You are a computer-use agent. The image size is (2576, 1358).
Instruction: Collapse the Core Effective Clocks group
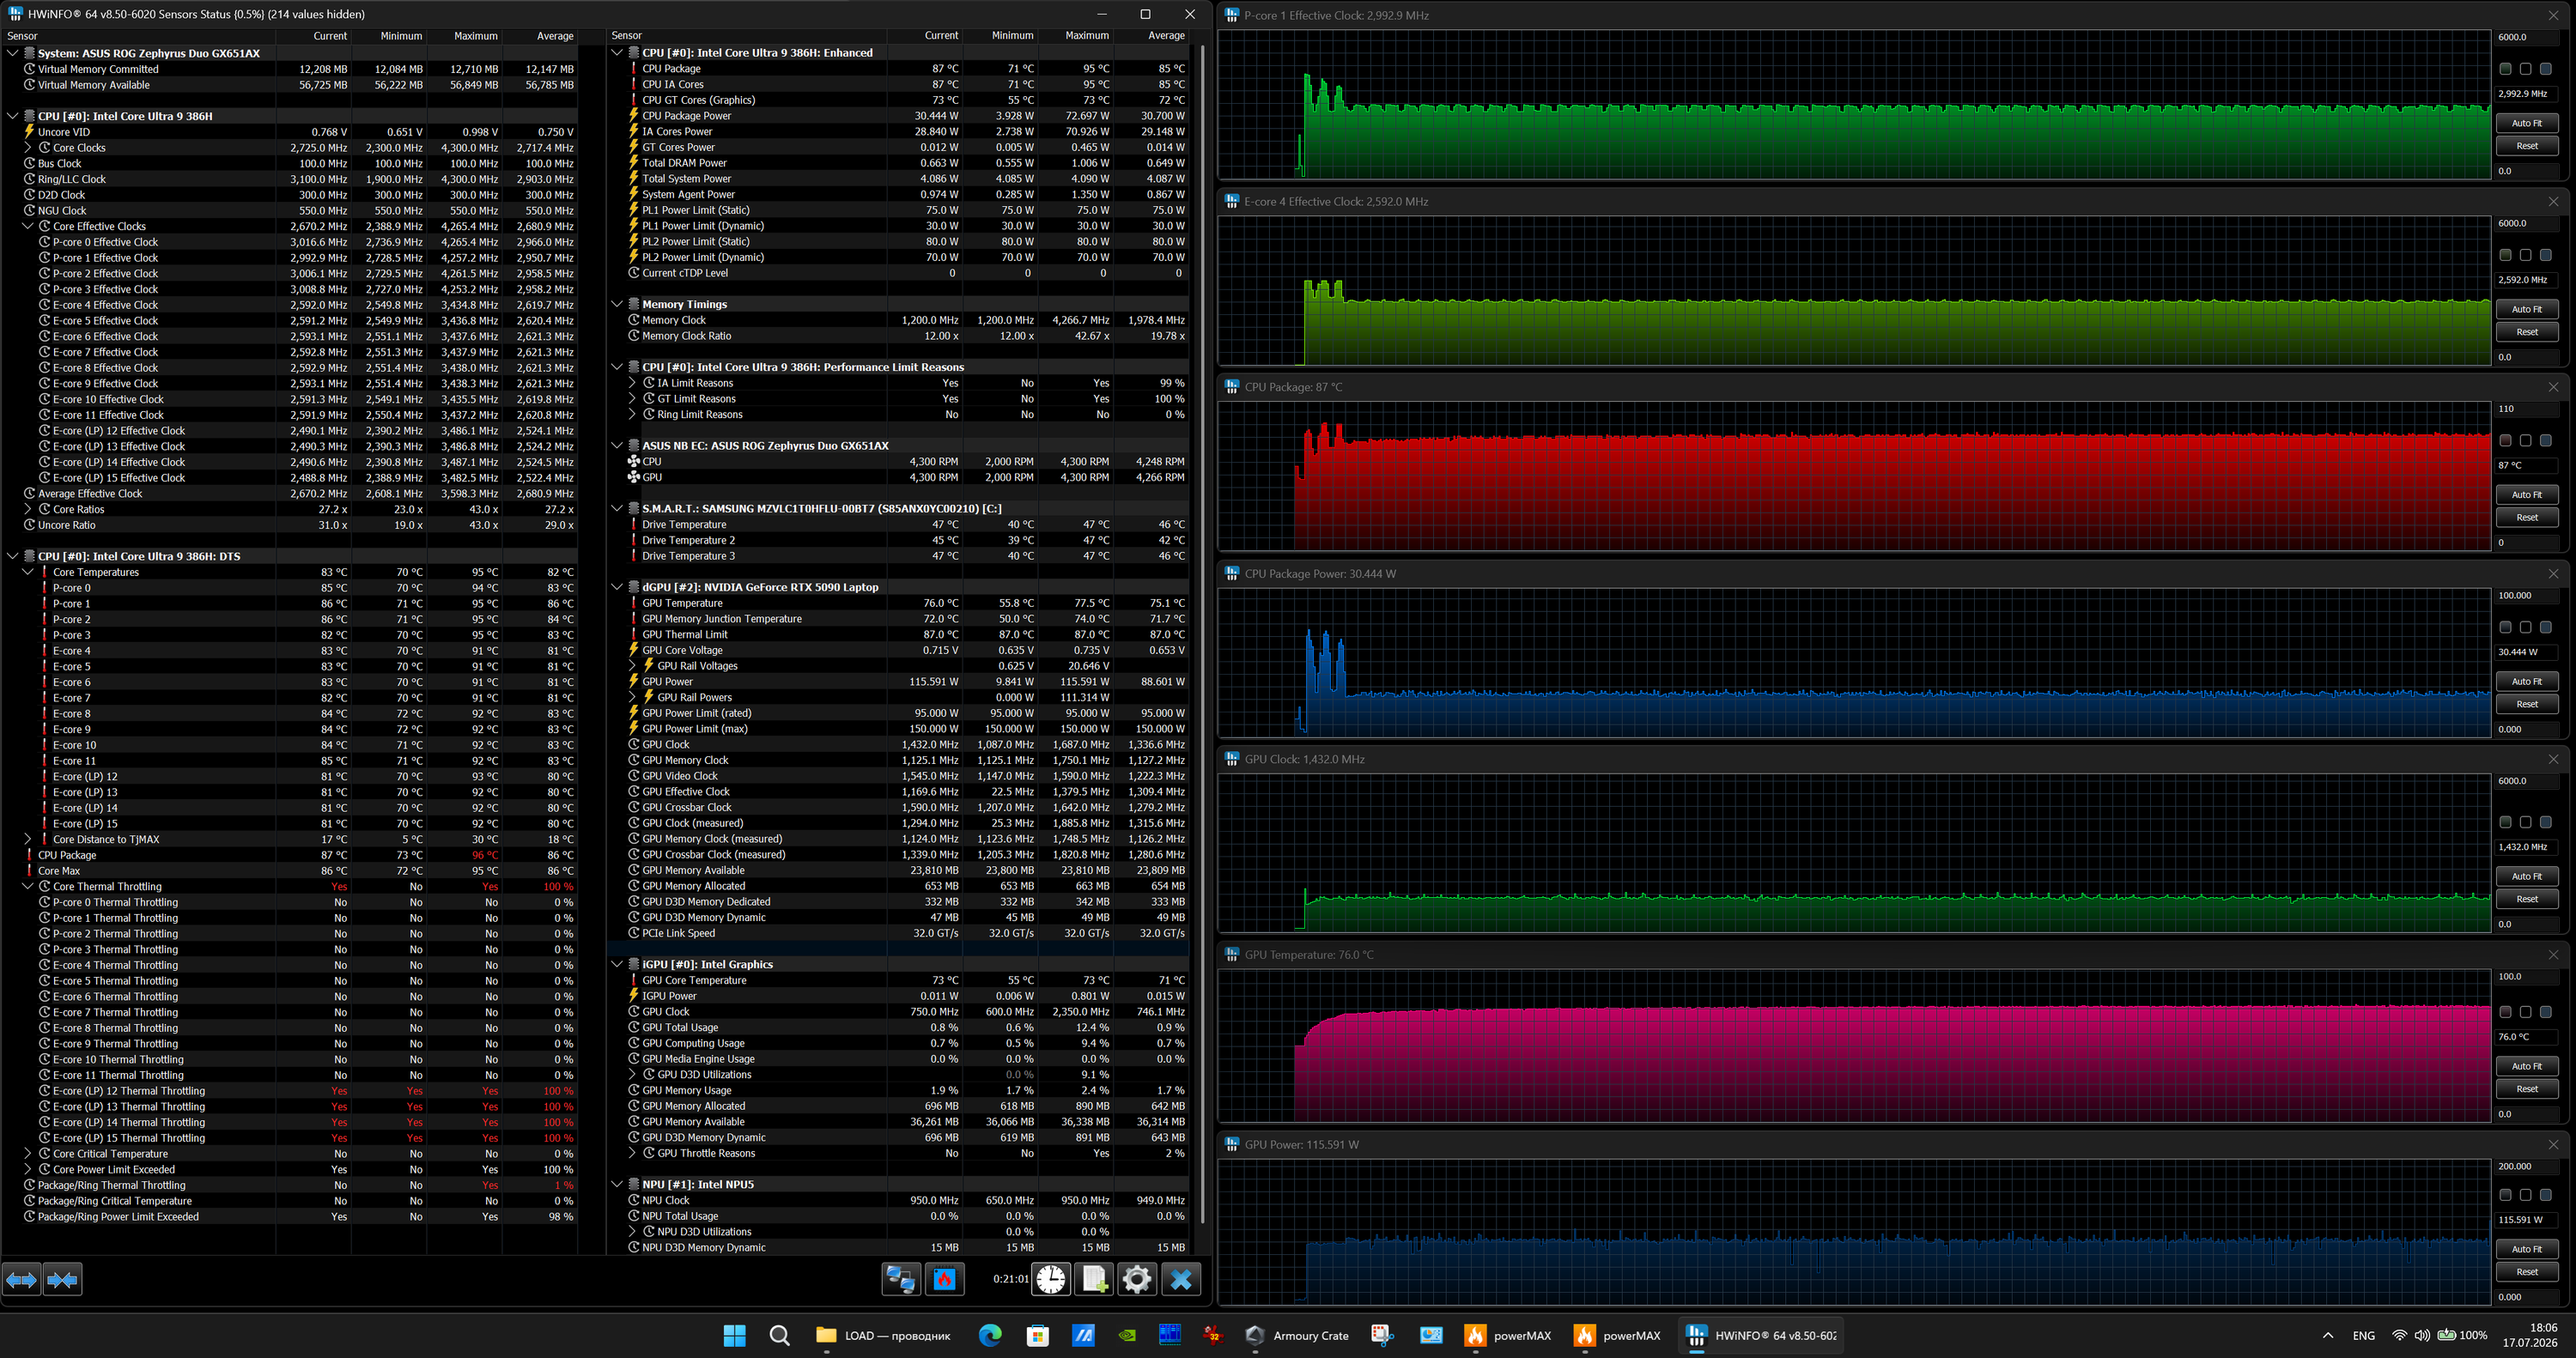[28, 226]
